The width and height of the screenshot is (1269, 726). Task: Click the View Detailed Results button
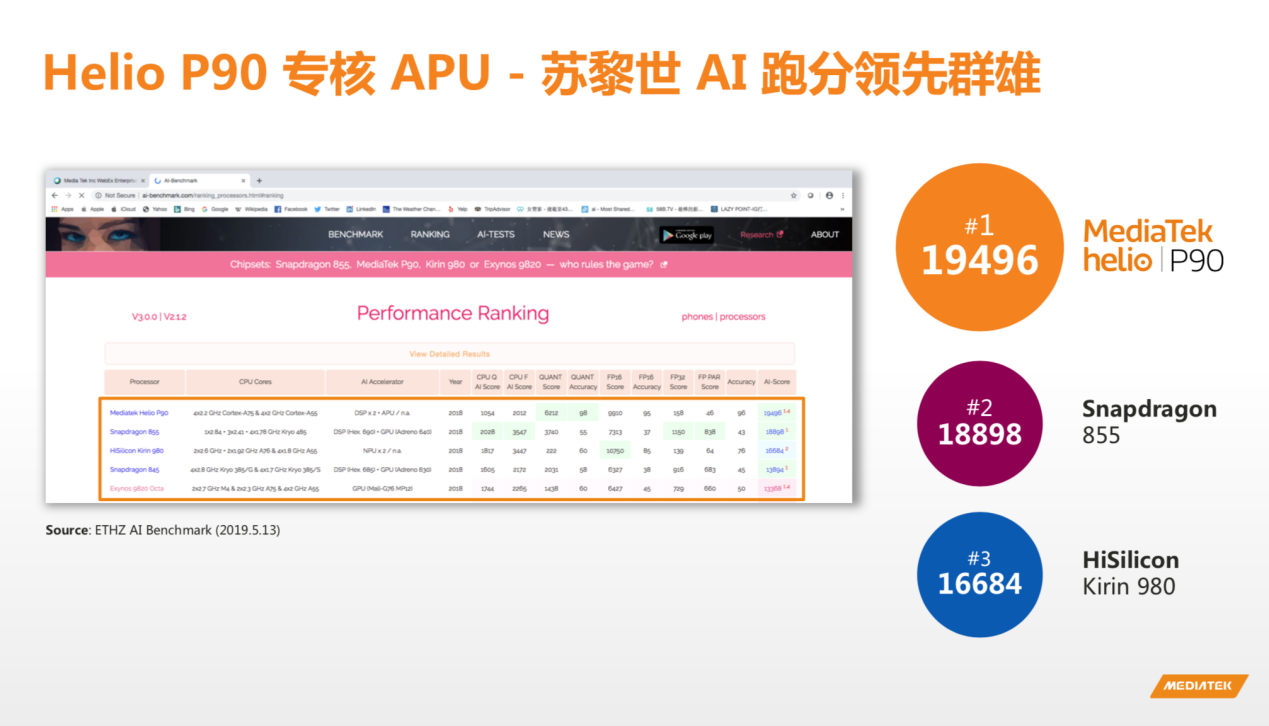(449, 354)
